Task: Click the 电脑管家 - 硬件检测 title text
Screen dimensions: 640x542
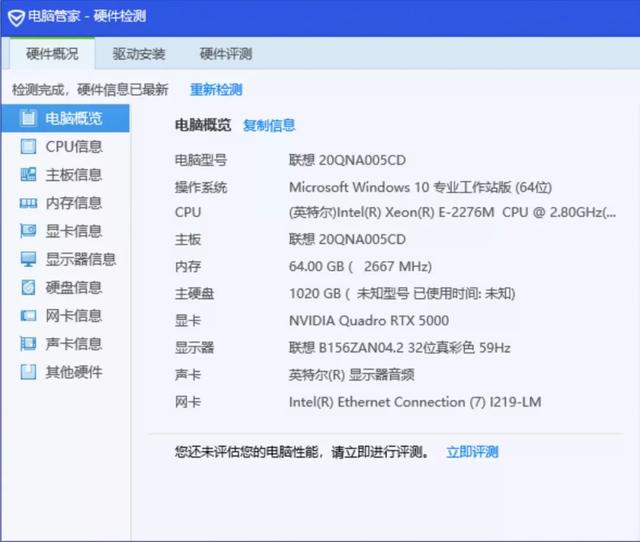Action: point(87,16)
